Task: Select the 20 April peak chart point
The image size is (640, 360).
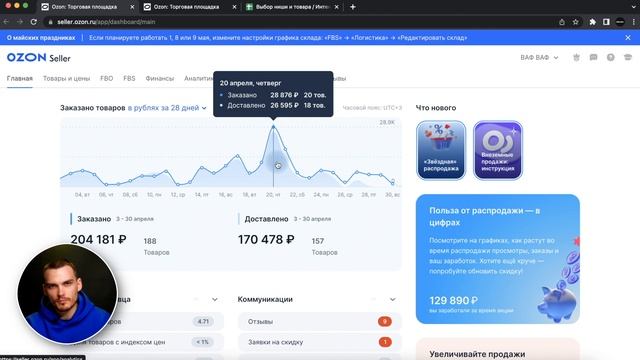Action: coord(273,127)
